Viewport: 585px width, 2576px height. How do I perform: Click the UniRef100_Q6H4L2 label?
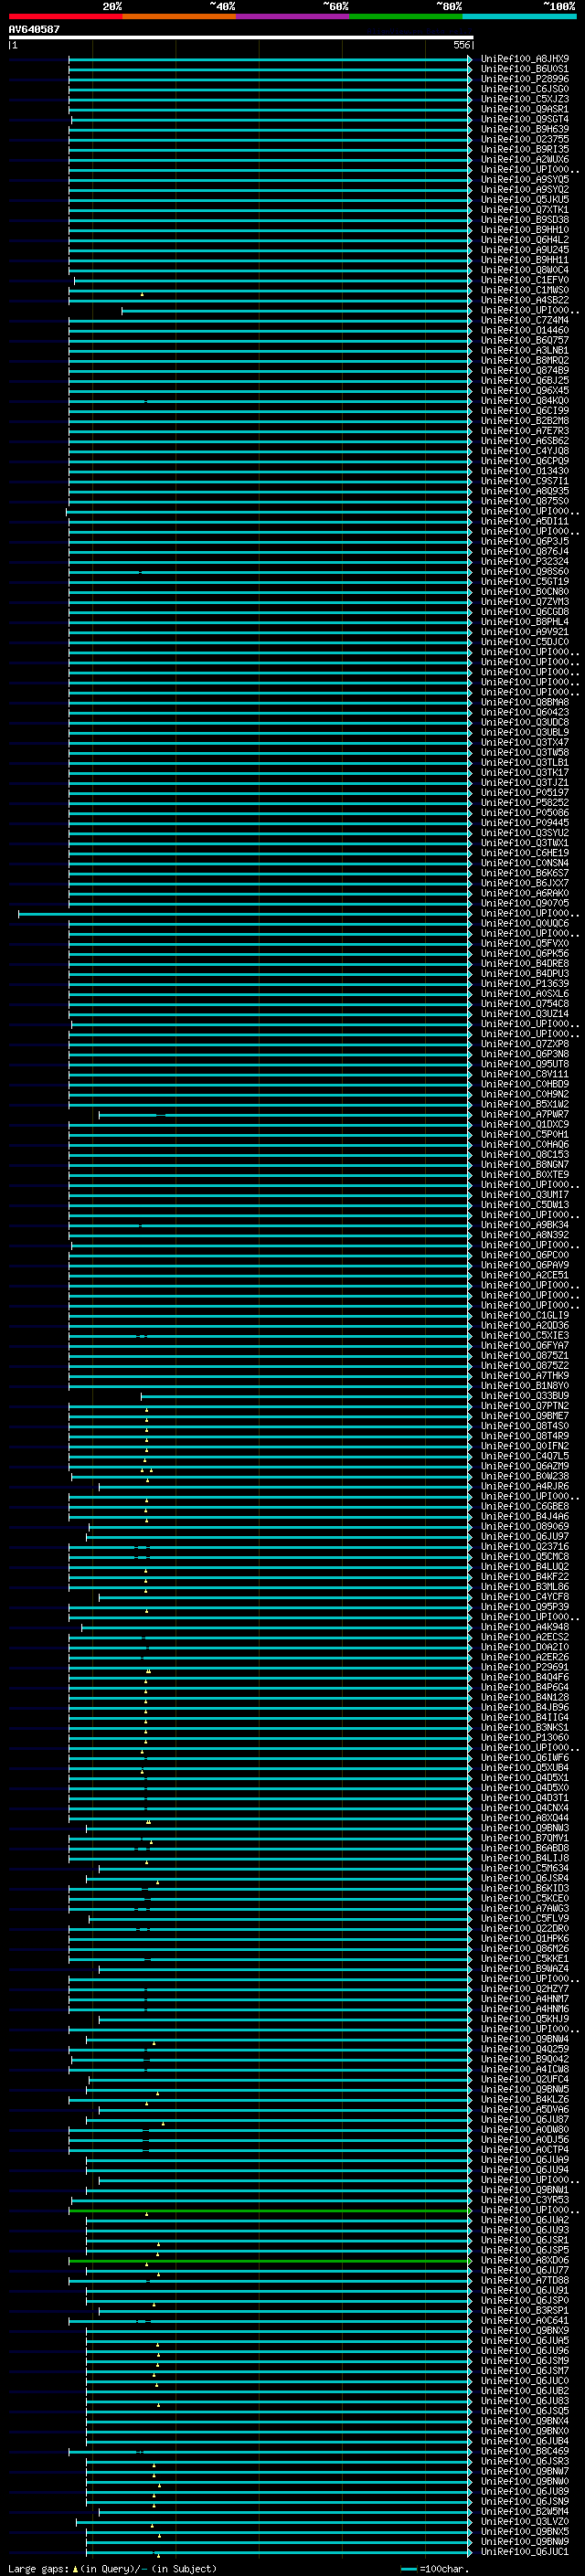click(x=525, y=239)
